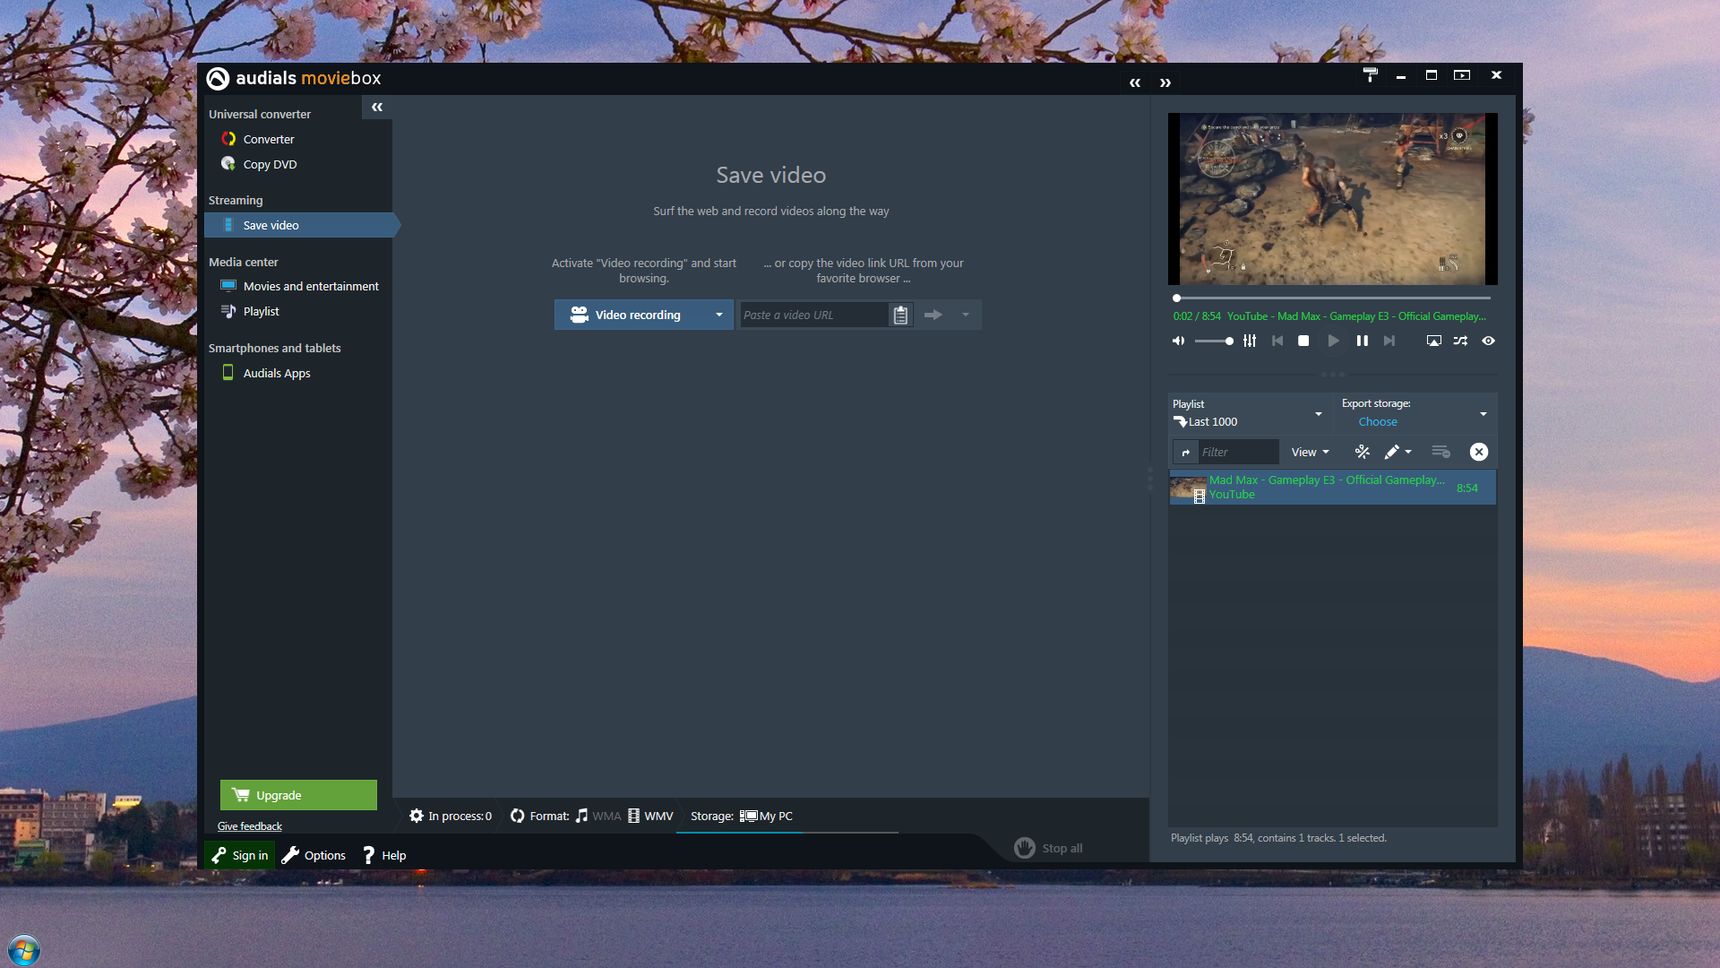Toggle shuffle playback

[x=1461, y=341]
